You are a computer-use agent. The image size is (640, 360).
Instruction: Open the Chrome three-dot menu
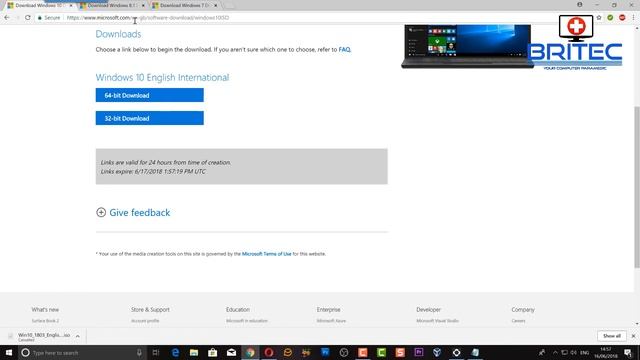click(x=633, y=18)
